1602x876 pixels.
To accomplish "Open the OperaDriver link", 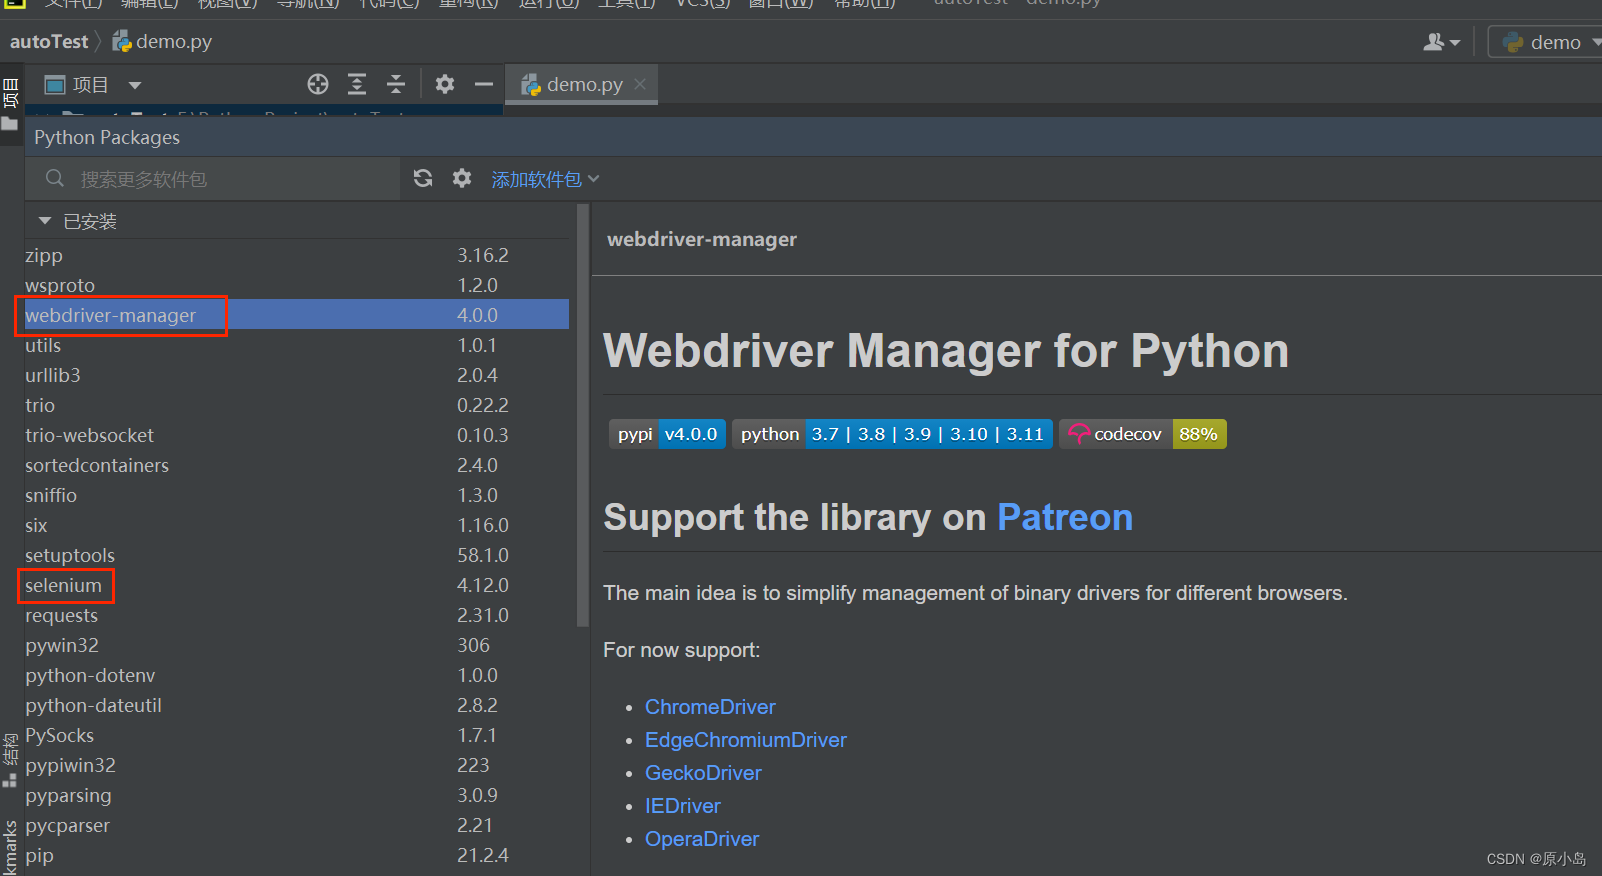I will coord(702,839).
